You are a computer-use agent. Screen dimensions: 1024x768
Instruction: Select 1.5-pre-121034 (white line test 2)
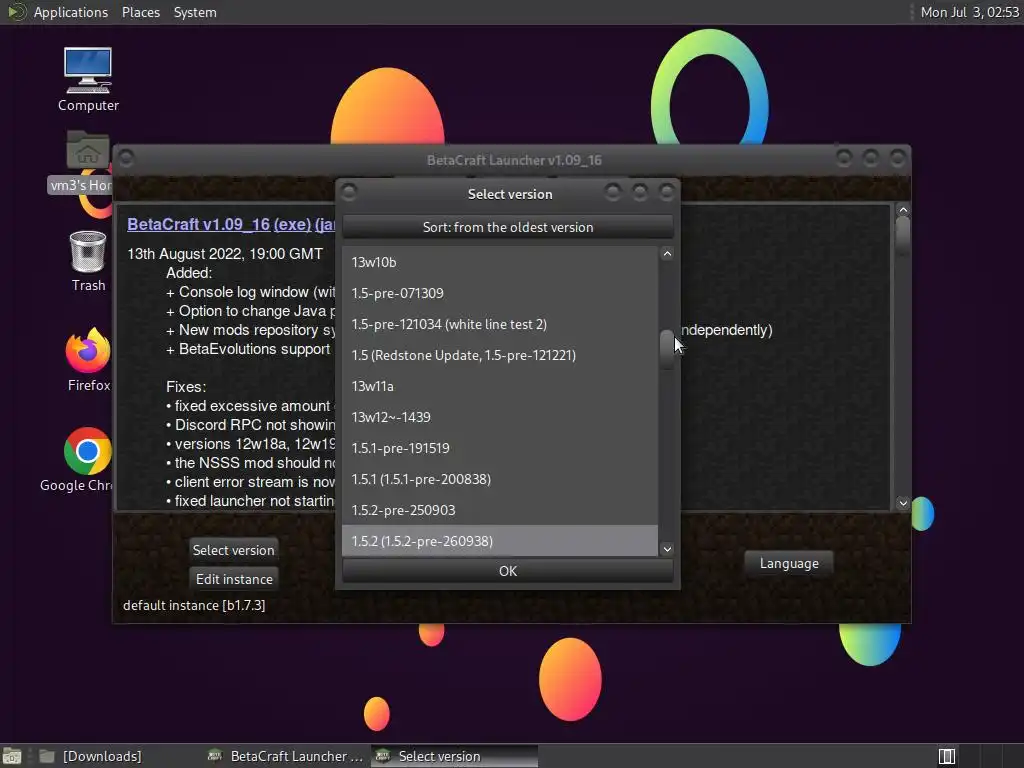point(500,324)
